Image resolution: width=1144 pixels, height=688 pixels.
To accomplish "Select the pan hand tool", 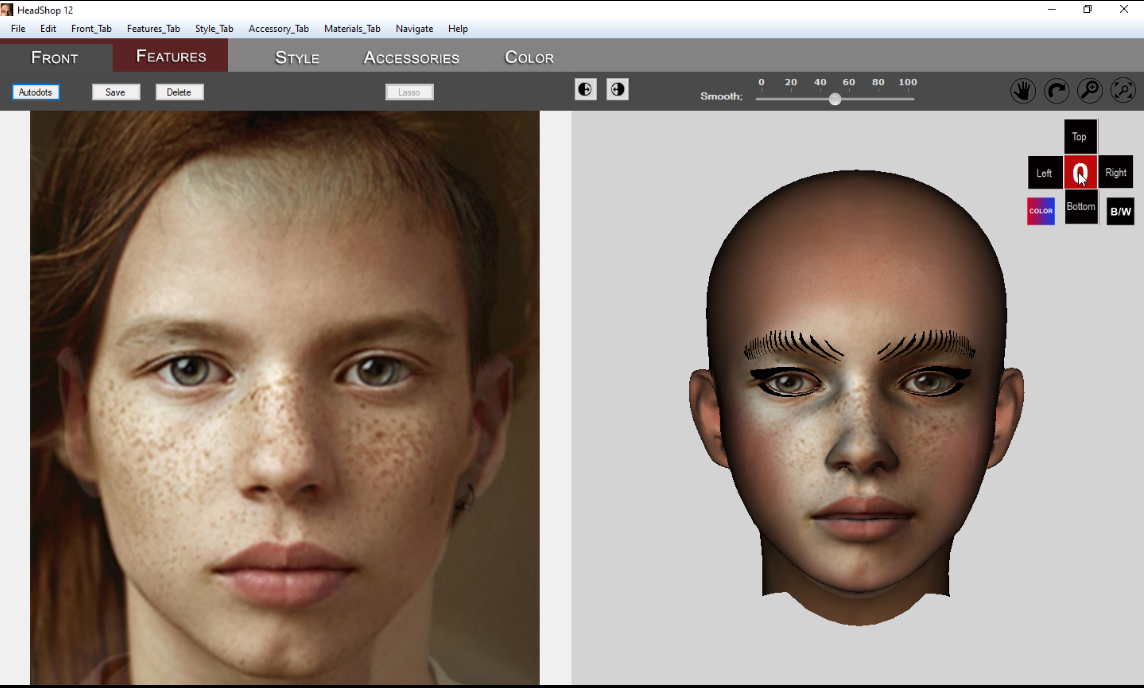I will tap(1023, 90).
